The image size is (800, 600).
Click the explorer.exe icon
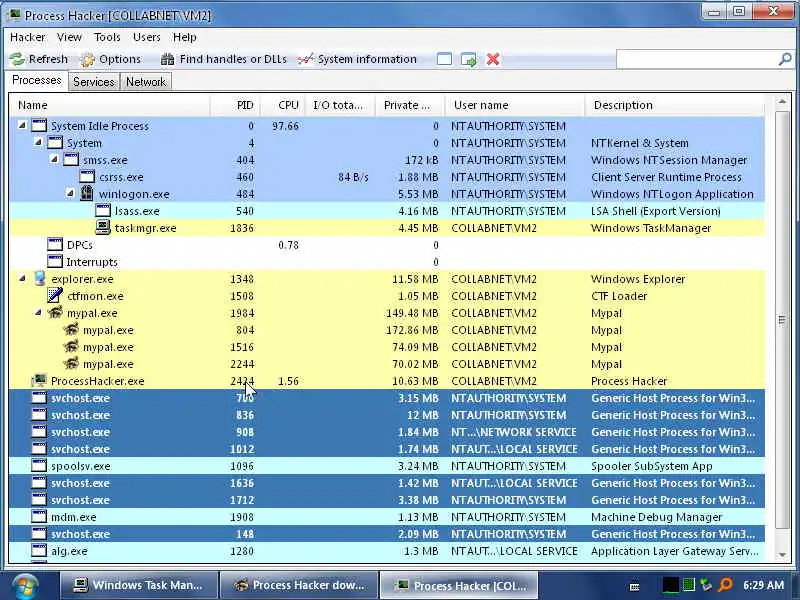click(x=39, y=279)
